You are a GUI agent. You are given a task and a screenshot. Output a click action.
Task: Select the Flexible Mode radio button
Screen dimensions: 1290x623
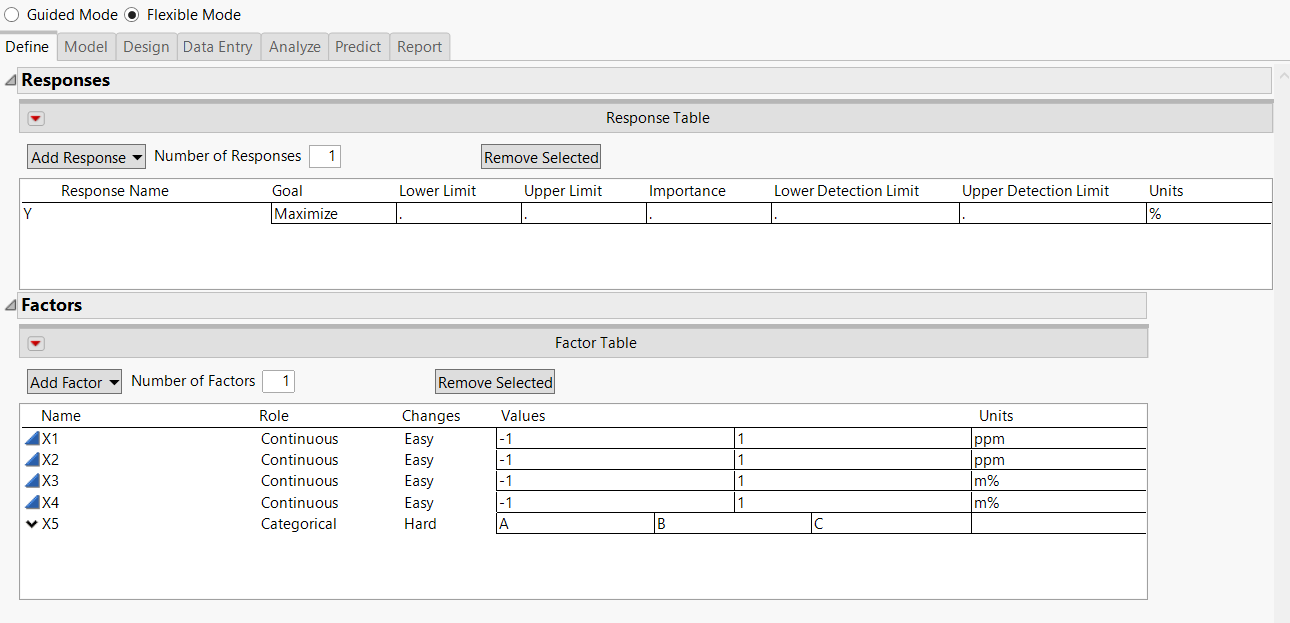click(x=132, y=15)
